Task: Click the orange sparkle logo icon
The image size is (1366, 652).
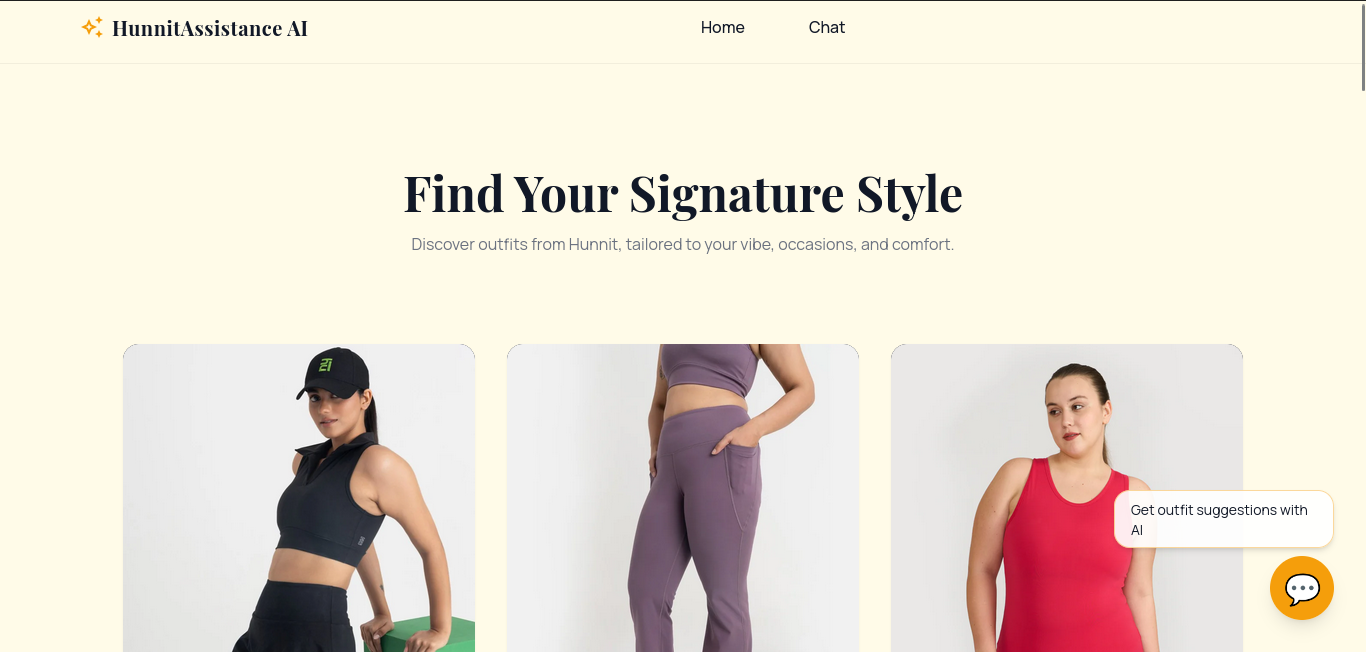Action: click(x=92, y=28)
